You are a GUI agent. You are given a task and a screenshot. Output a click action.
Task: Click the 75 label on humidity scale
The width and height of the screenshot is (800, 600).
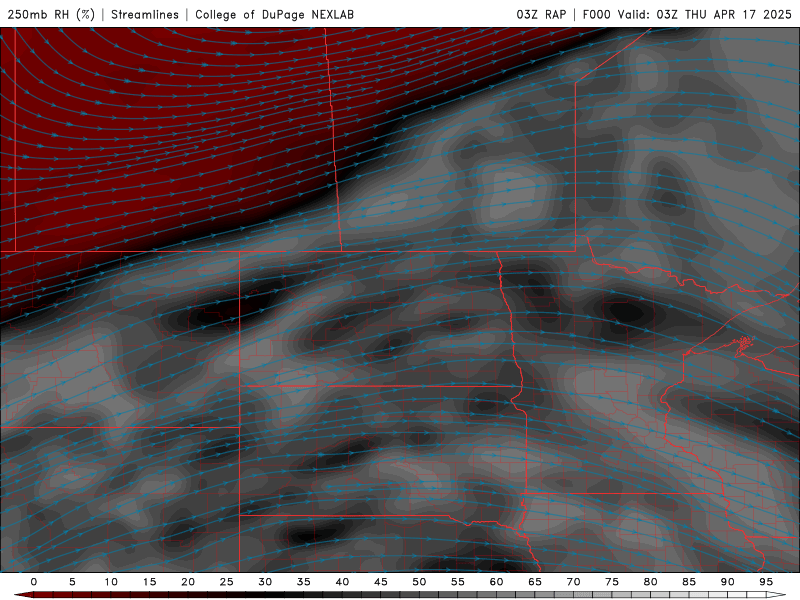coord(612,582)
